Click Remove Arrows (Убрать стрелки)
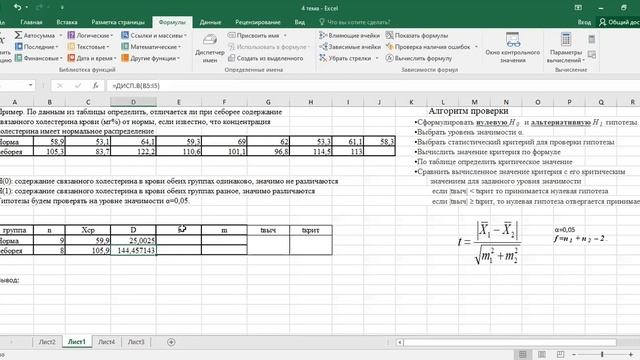This screenshot has width=640, height=360. tap(345, 58)
